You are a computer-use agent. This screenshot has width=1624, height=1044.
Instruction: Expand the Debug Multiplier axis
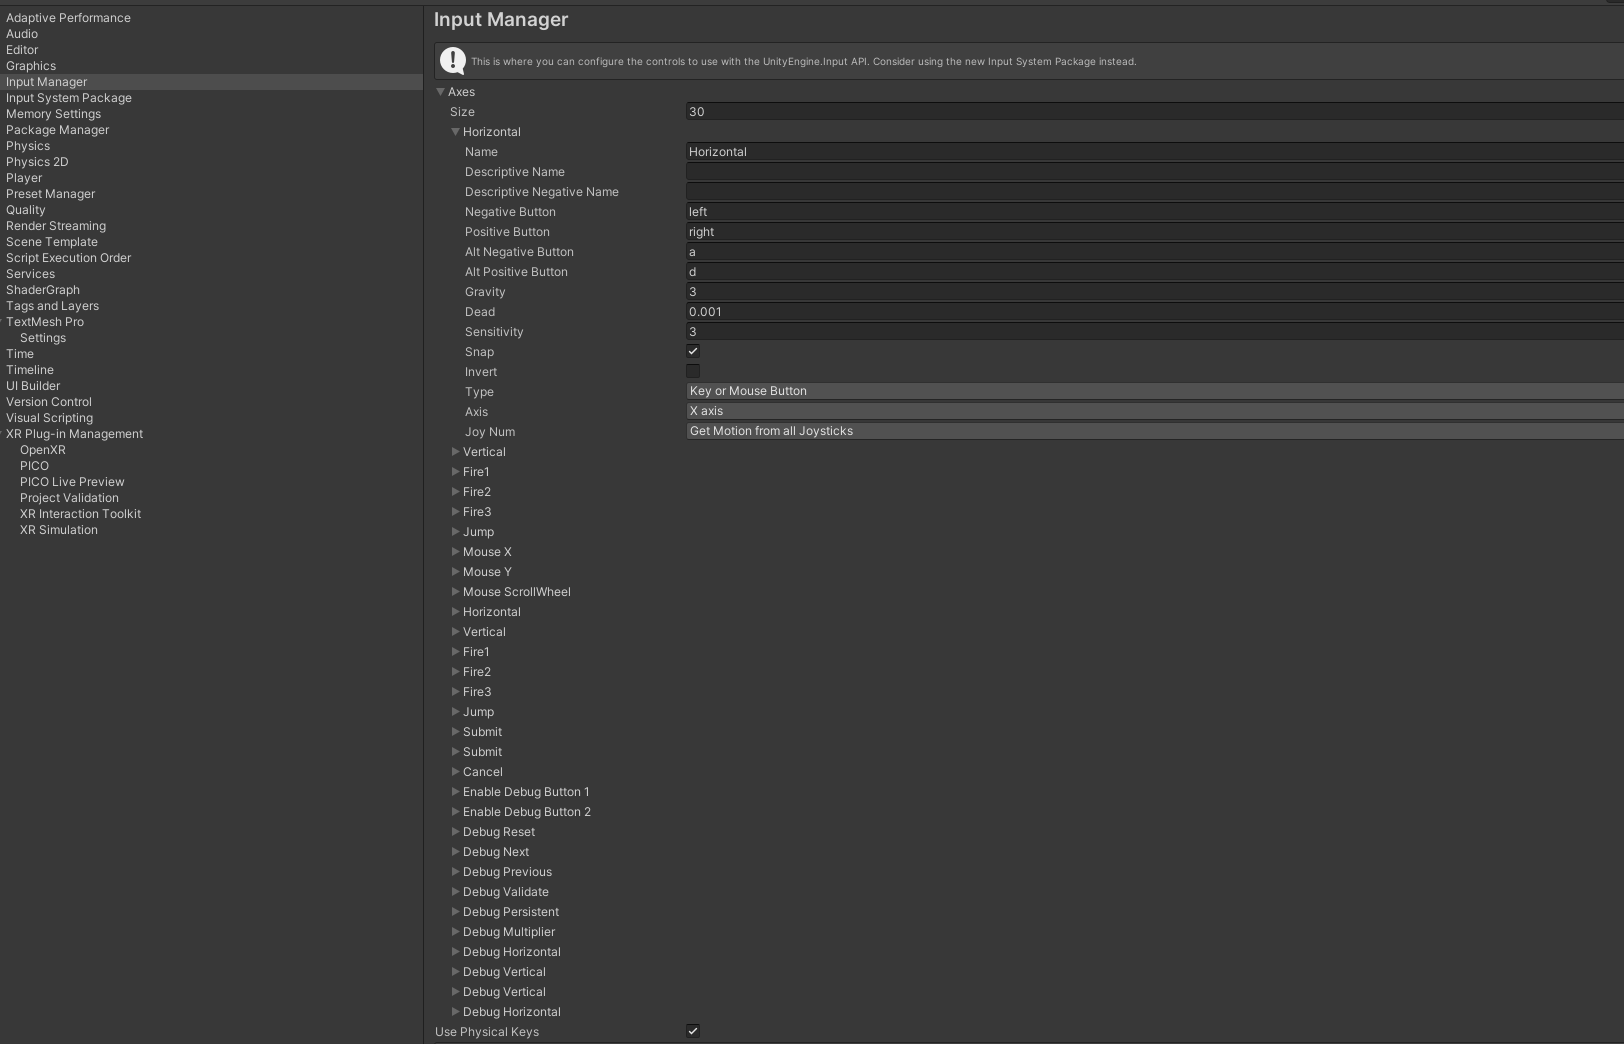(x=455, y=932)
